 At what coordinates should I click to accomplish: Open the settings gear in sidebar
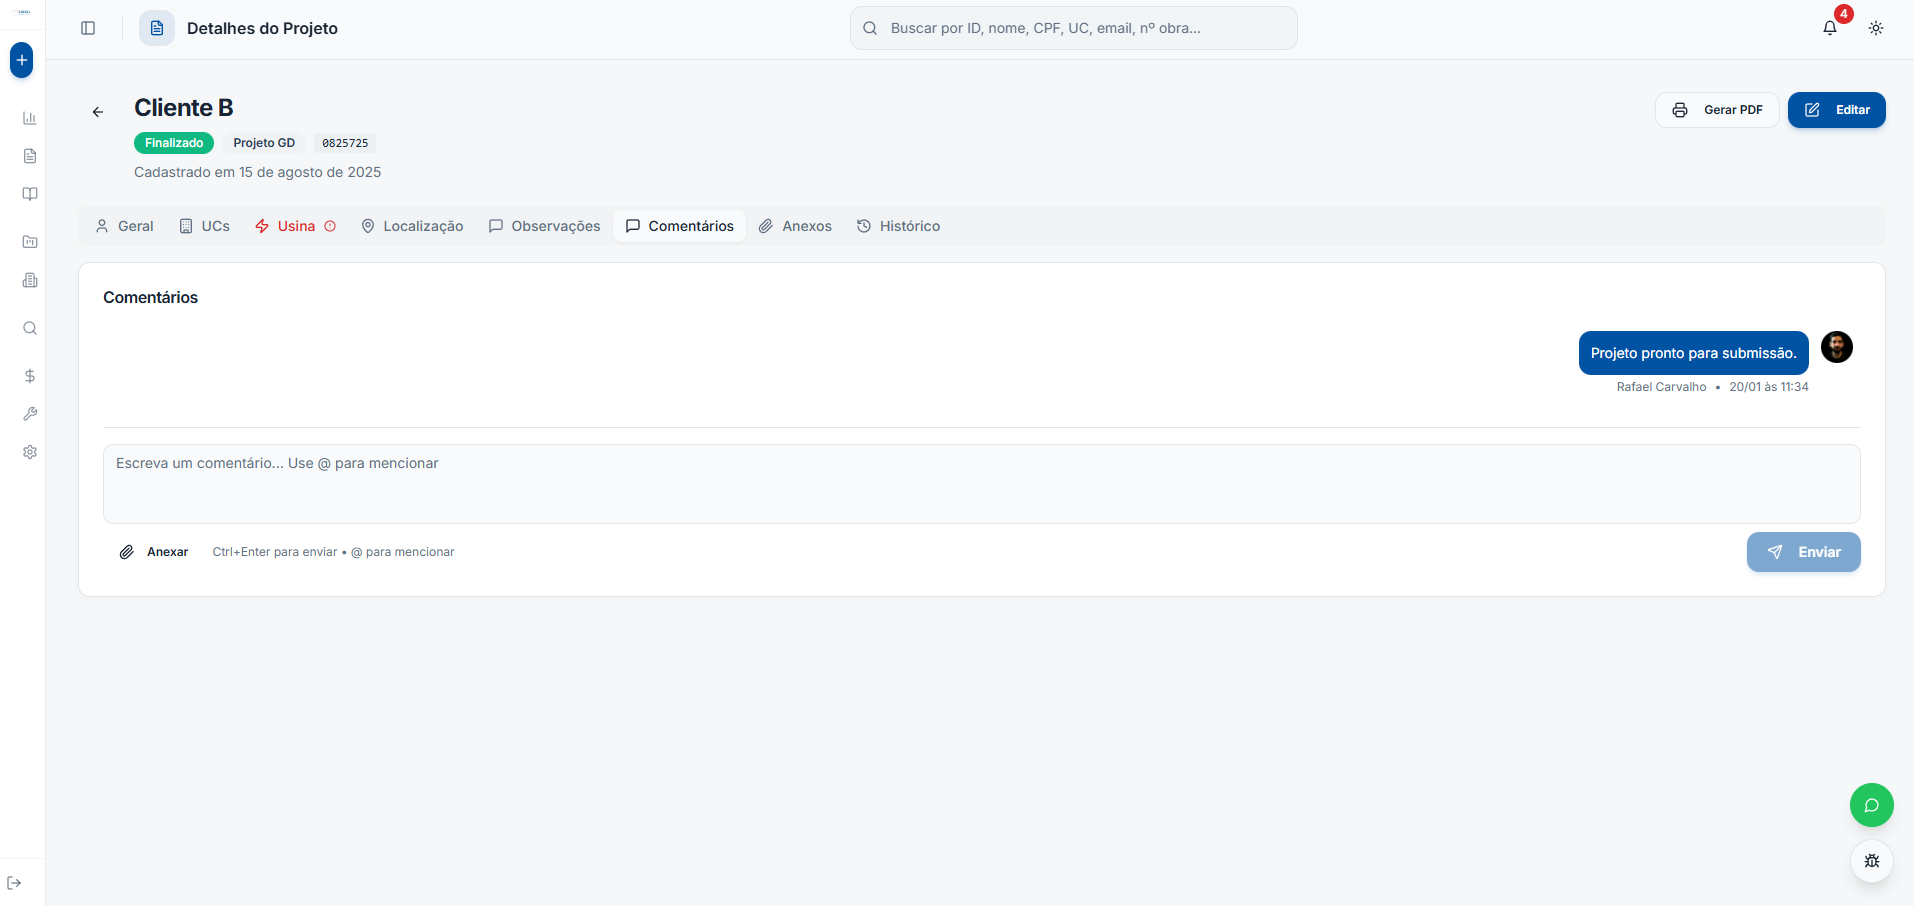click(x=30, y=452)
